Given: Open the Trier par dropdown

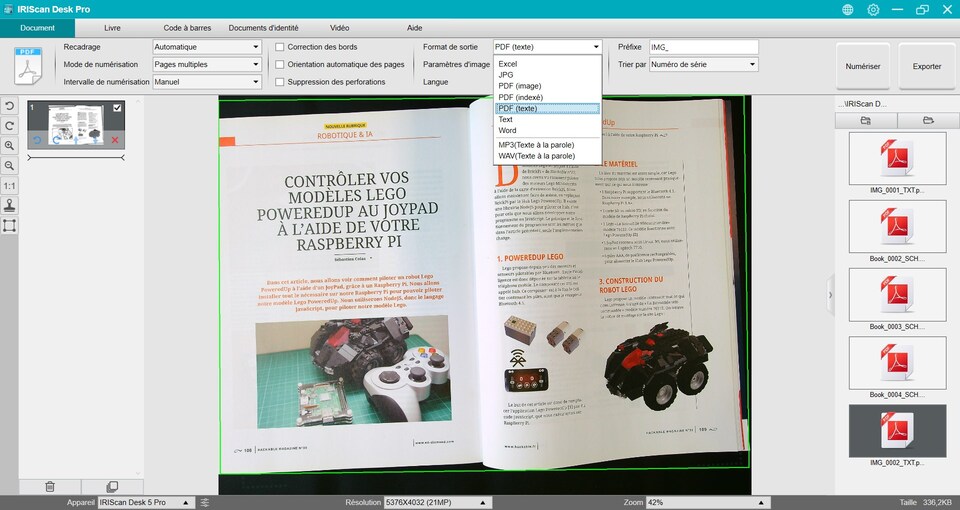Looking at the screenshot, I should pos(703,64).
